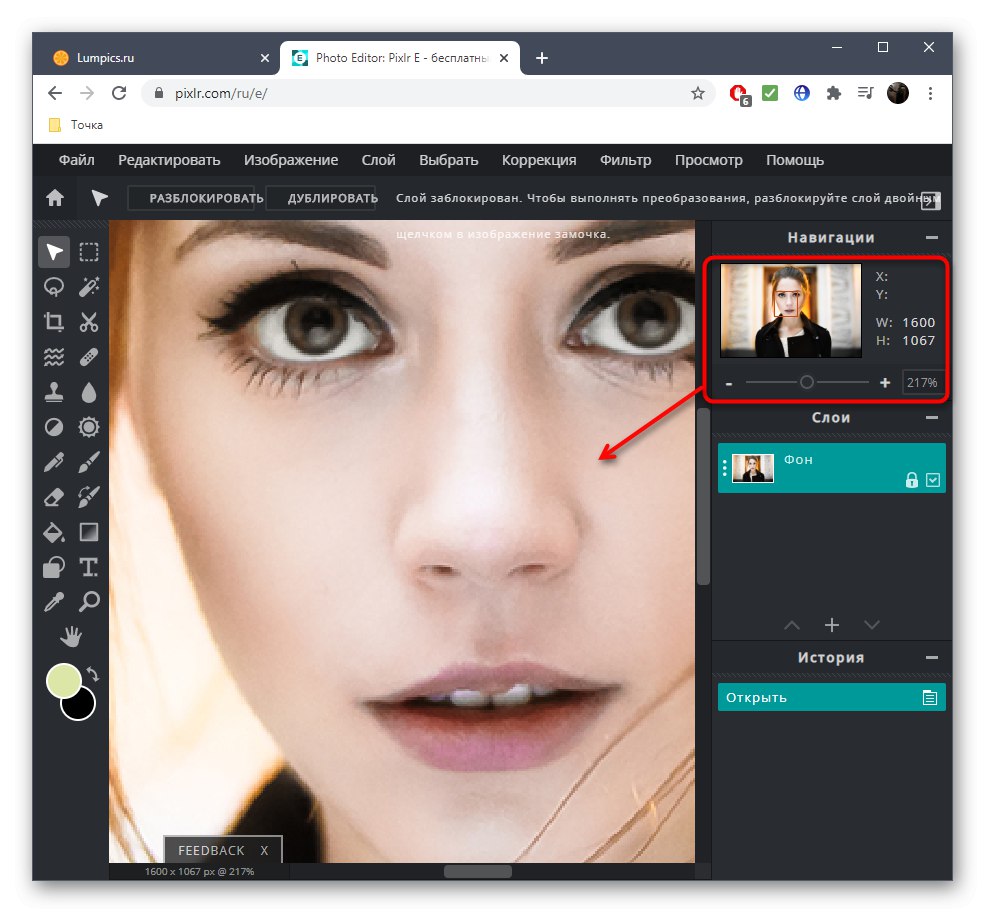Open the Помощь menu

pyautogui.click(x=795, y=160)
